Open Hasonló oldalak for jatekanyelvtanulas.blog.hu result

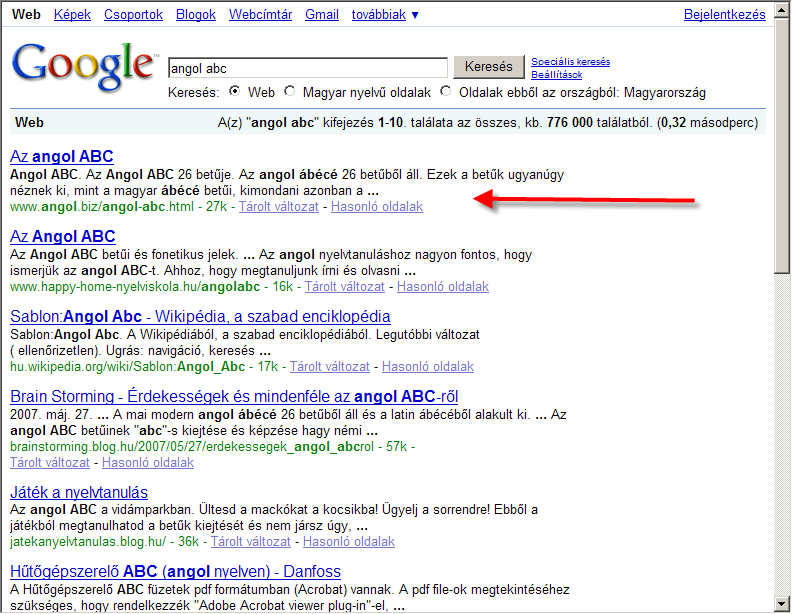click(349, 542)
